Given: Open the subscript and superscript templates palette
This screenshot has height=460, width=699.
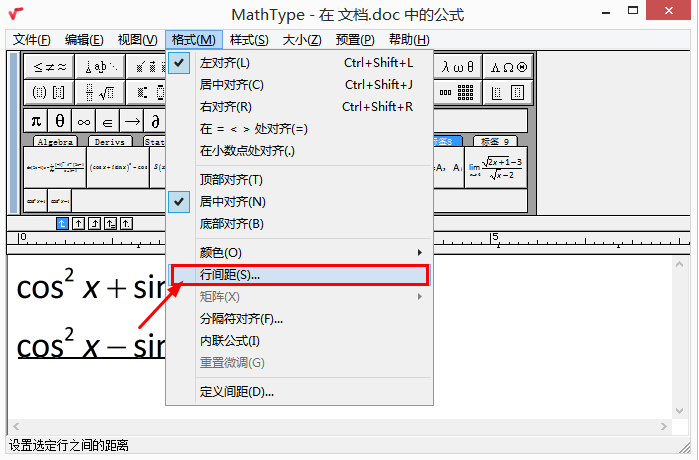Looking at the screenshot, I should point(146,92).
